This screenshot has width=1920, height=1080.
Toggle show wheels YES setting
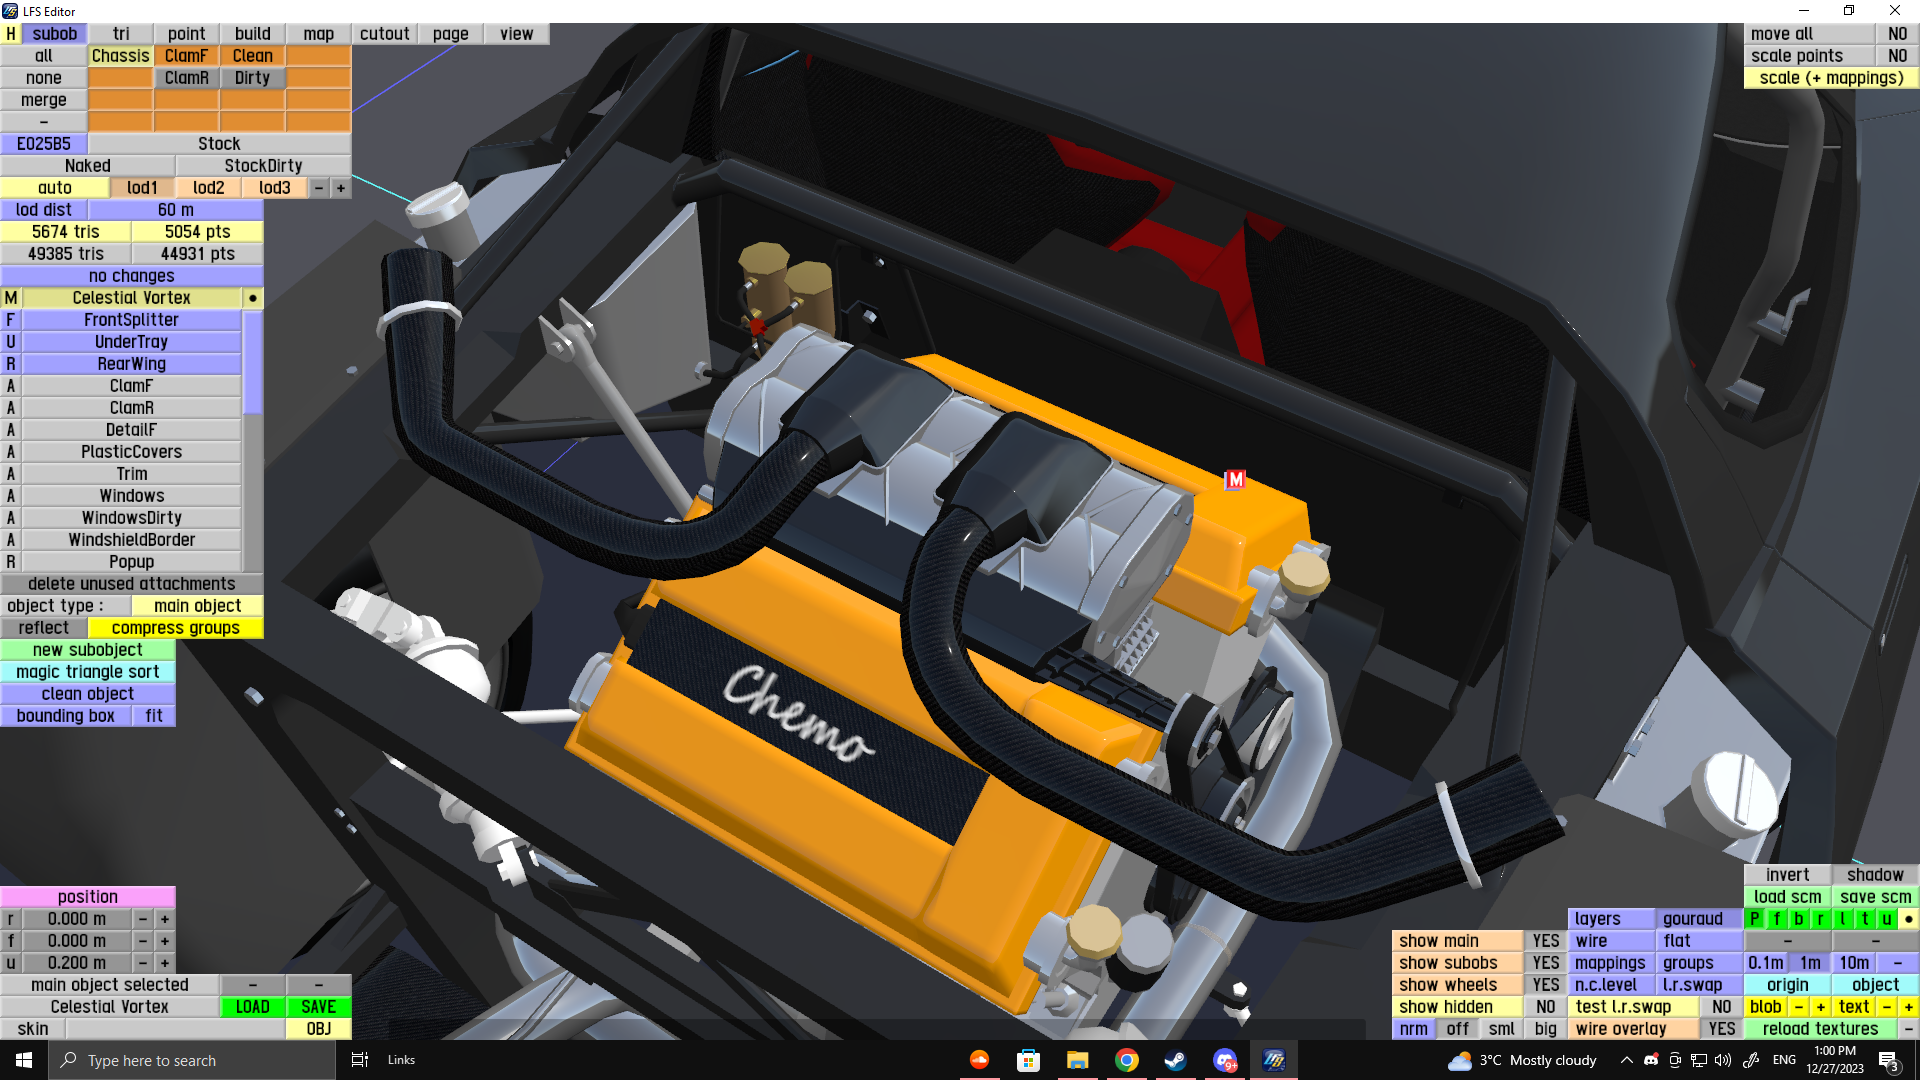(x=1545, y=985)
